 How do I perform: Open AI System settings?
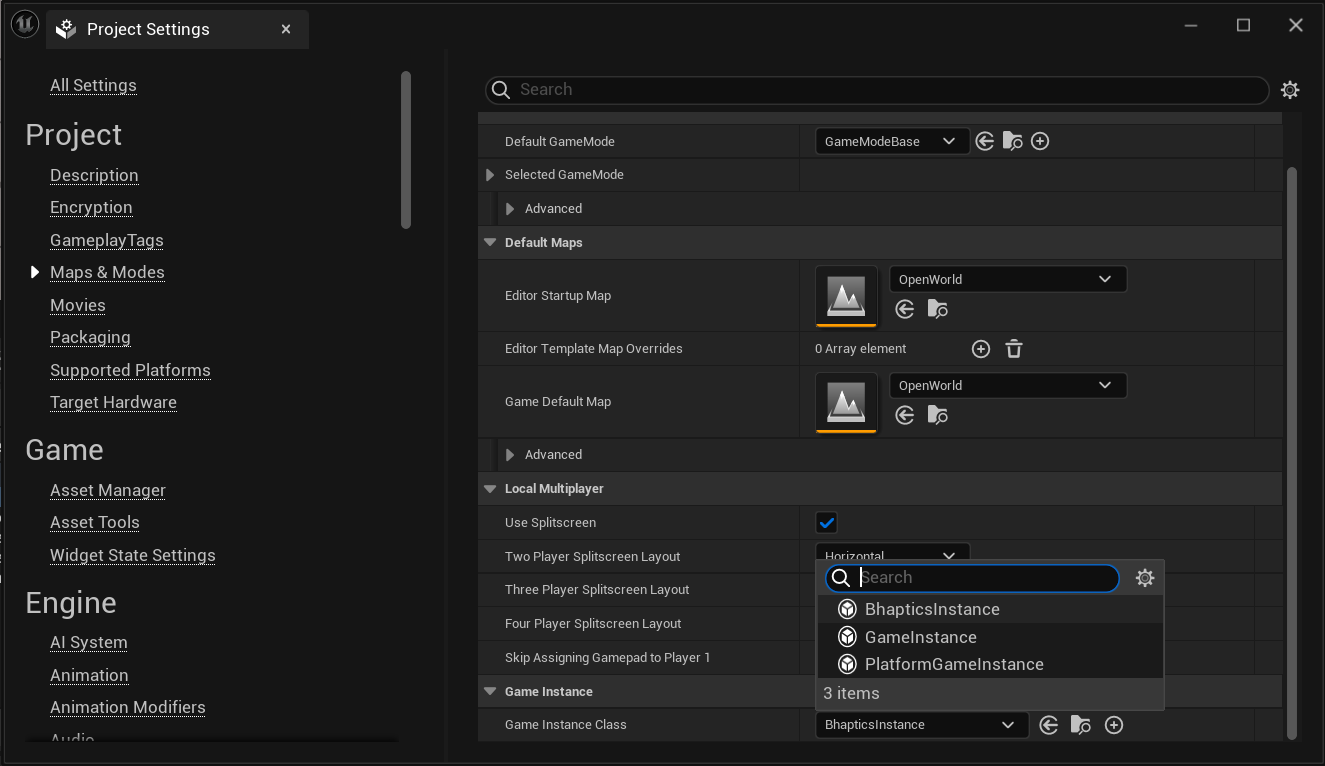[x=89, y=642]
